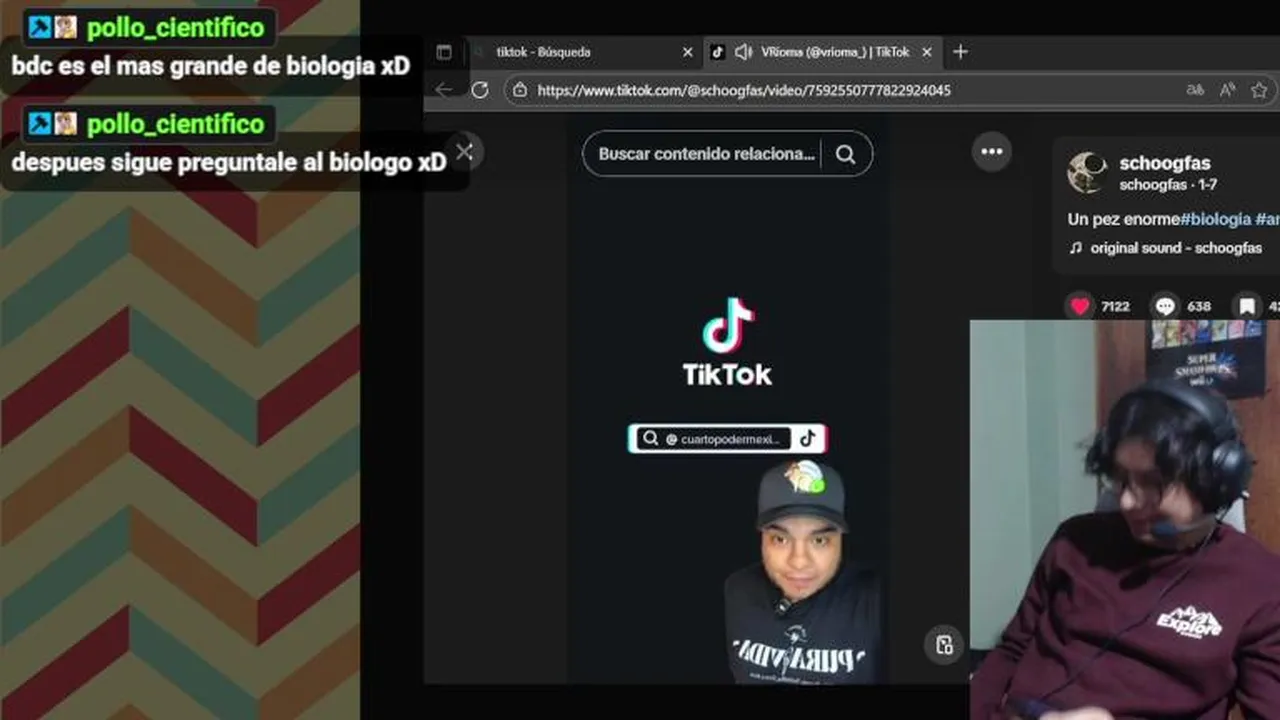Start read aloud from address bar

click(1228, 90)
